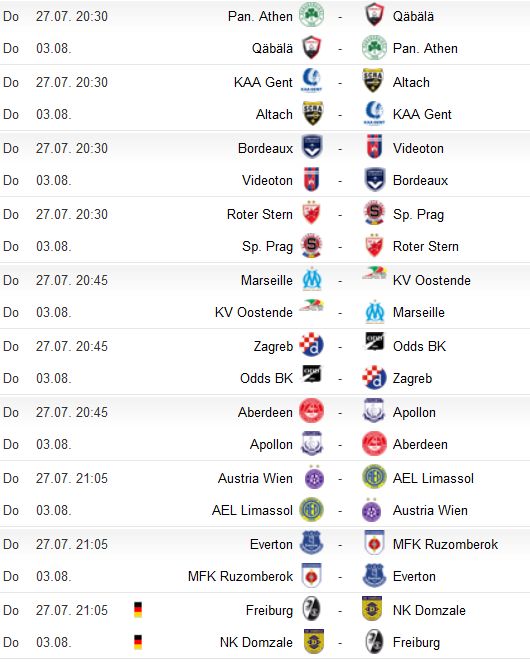The width and height of the screenshot is (530, 662).
Task: Click the Bordeaux crest next to home team Bordeaux
Action: pyautogui.click(x=312, y=147)
